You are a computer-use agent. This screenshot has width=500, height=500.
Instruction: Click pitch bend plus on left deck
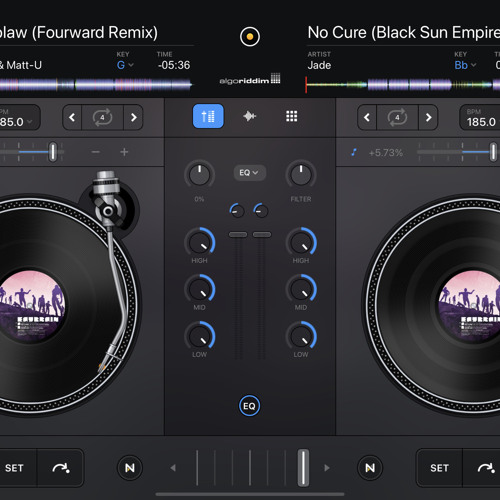click(x=124, y=152)
